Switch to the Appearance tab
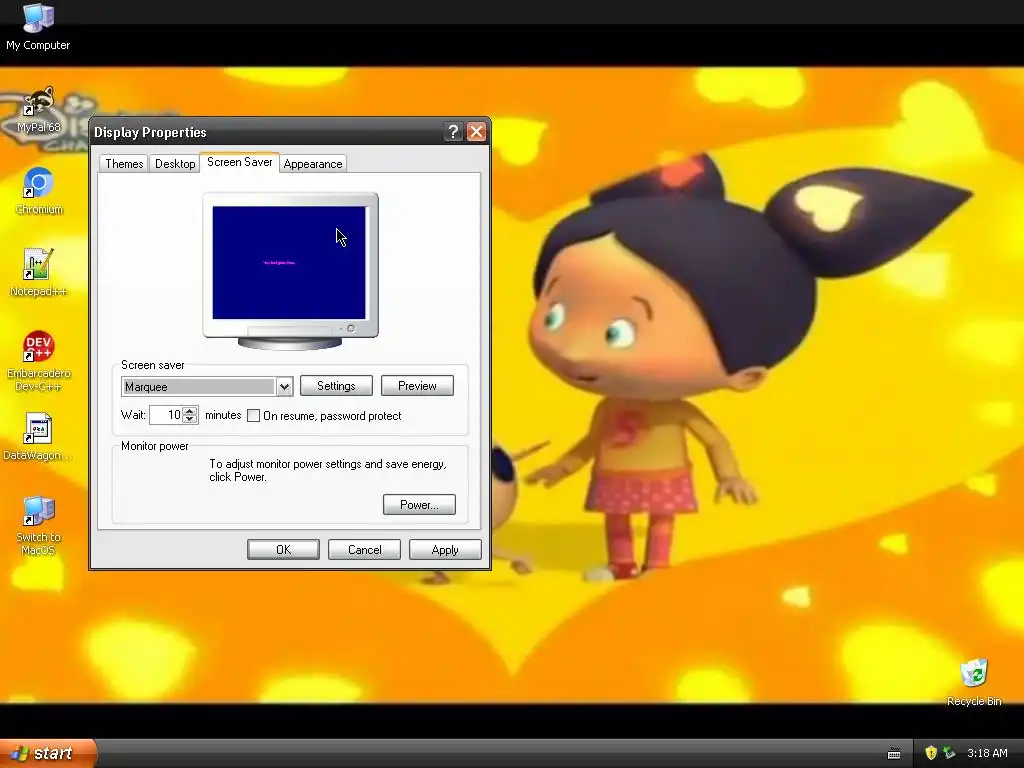This screenshot has height=768, width=1024. pos(313,164)
